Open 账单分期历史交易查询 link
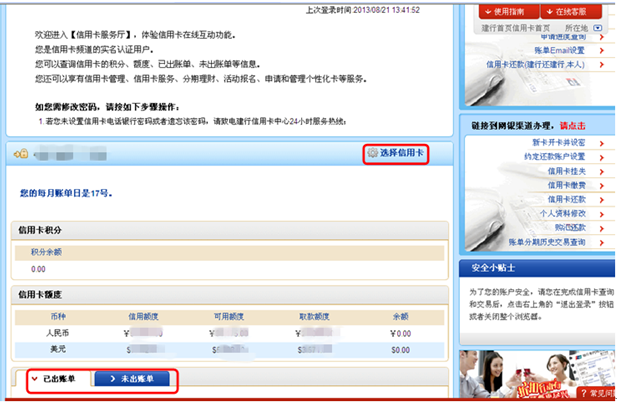Screen dimensions: 617x403 click(x=545, y=241)
